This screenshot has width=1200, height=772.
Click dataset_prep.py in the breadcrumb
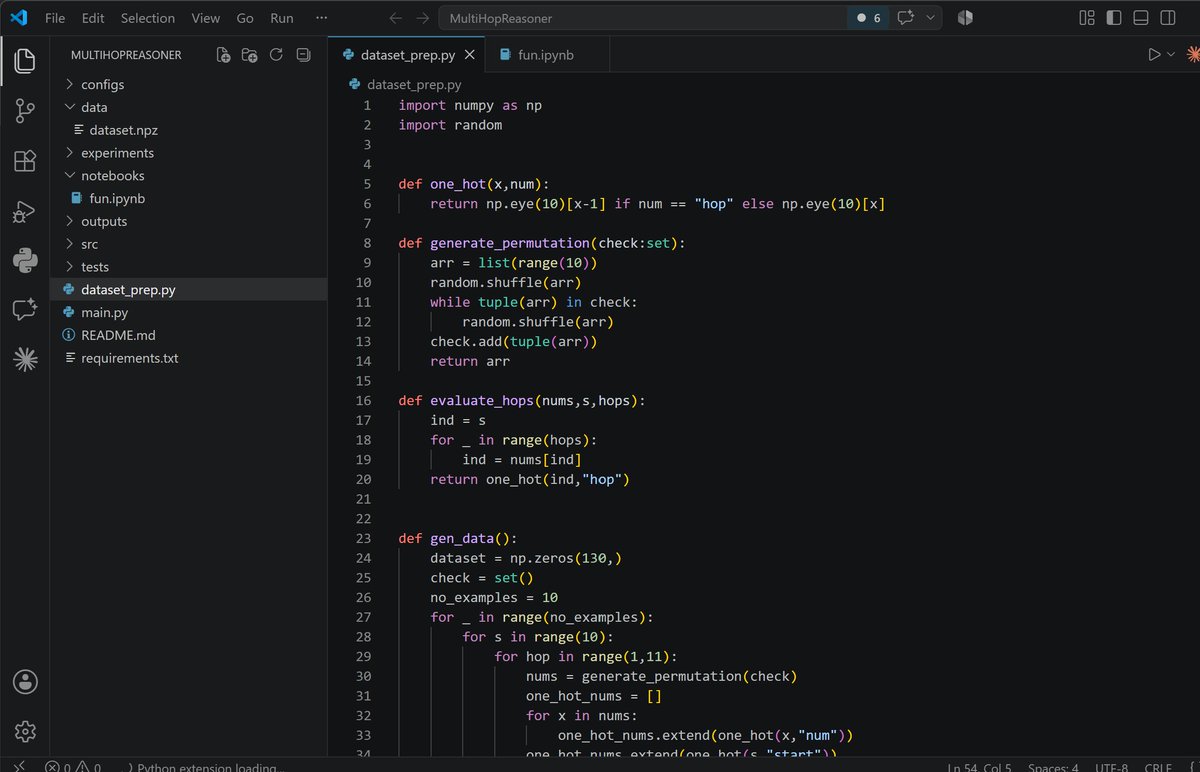point(405,86)
